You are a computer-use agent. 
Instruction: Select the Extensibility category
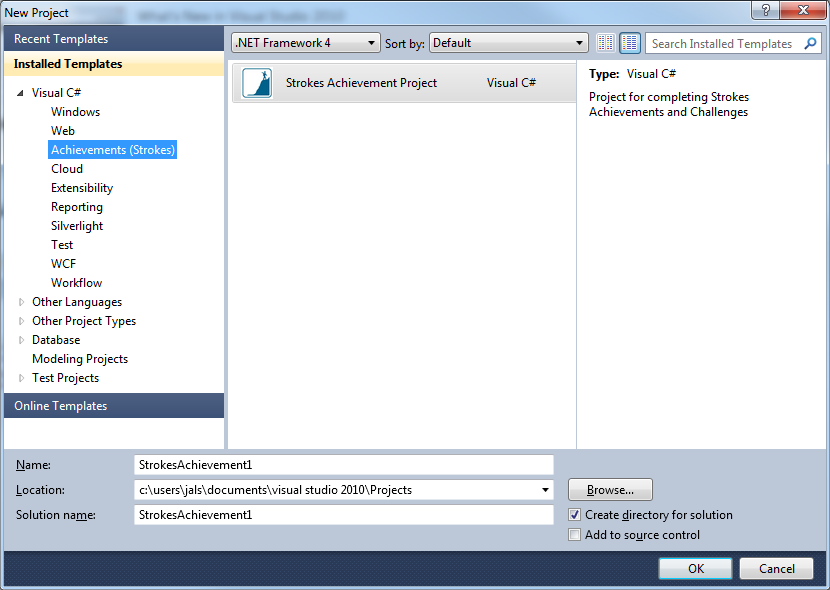click(82, 188)
